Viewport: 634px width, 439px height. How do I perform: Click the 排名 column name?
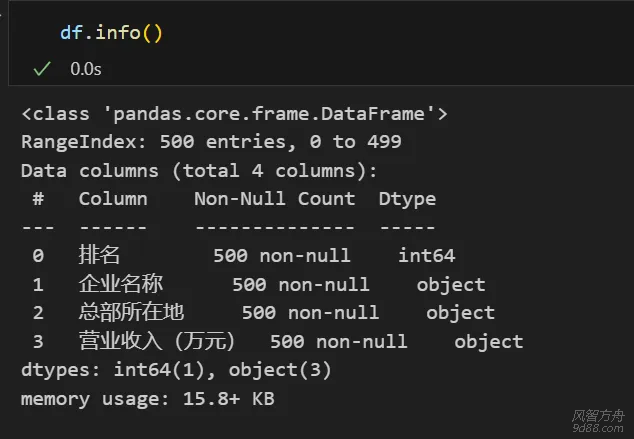click(x=99, y=256)
